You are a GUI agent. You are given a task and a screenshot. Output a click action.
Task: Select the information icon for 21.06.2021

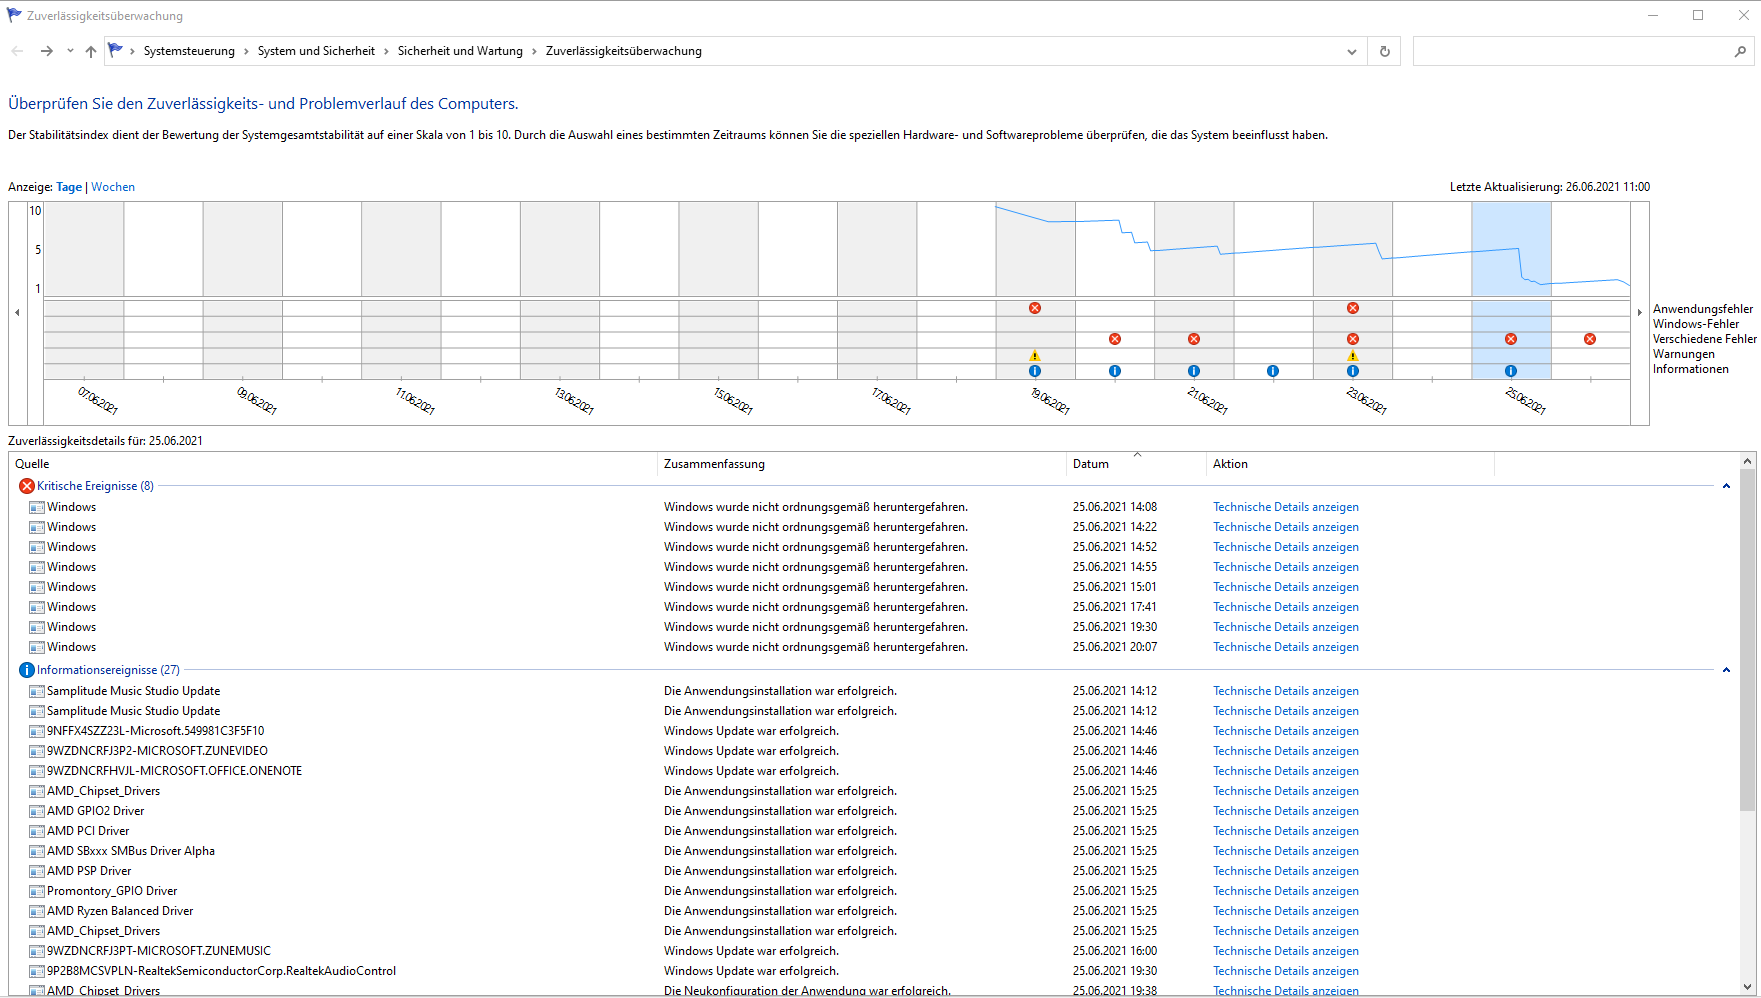1194,371
